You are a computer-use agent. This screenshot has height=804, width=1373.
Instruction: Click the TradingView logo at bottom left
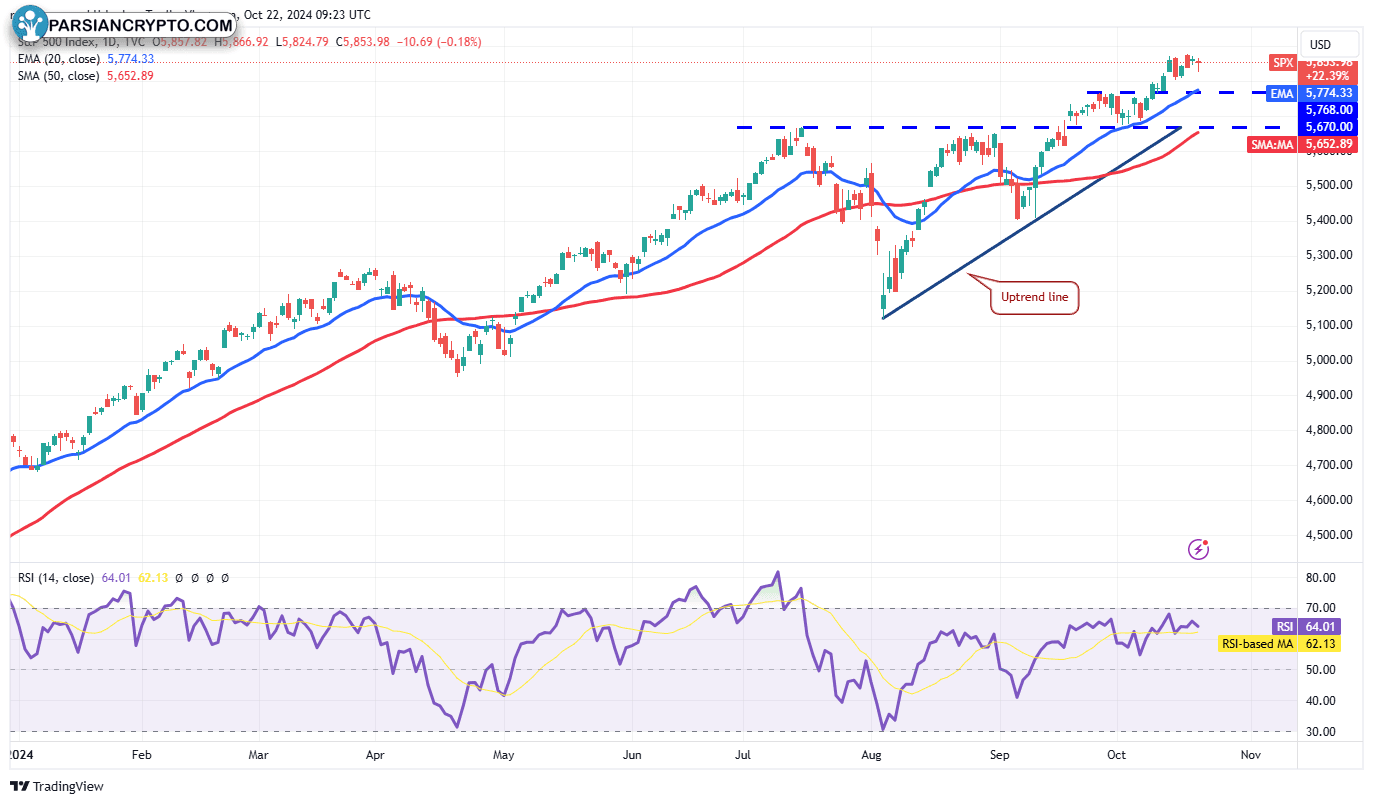point(56,787)
